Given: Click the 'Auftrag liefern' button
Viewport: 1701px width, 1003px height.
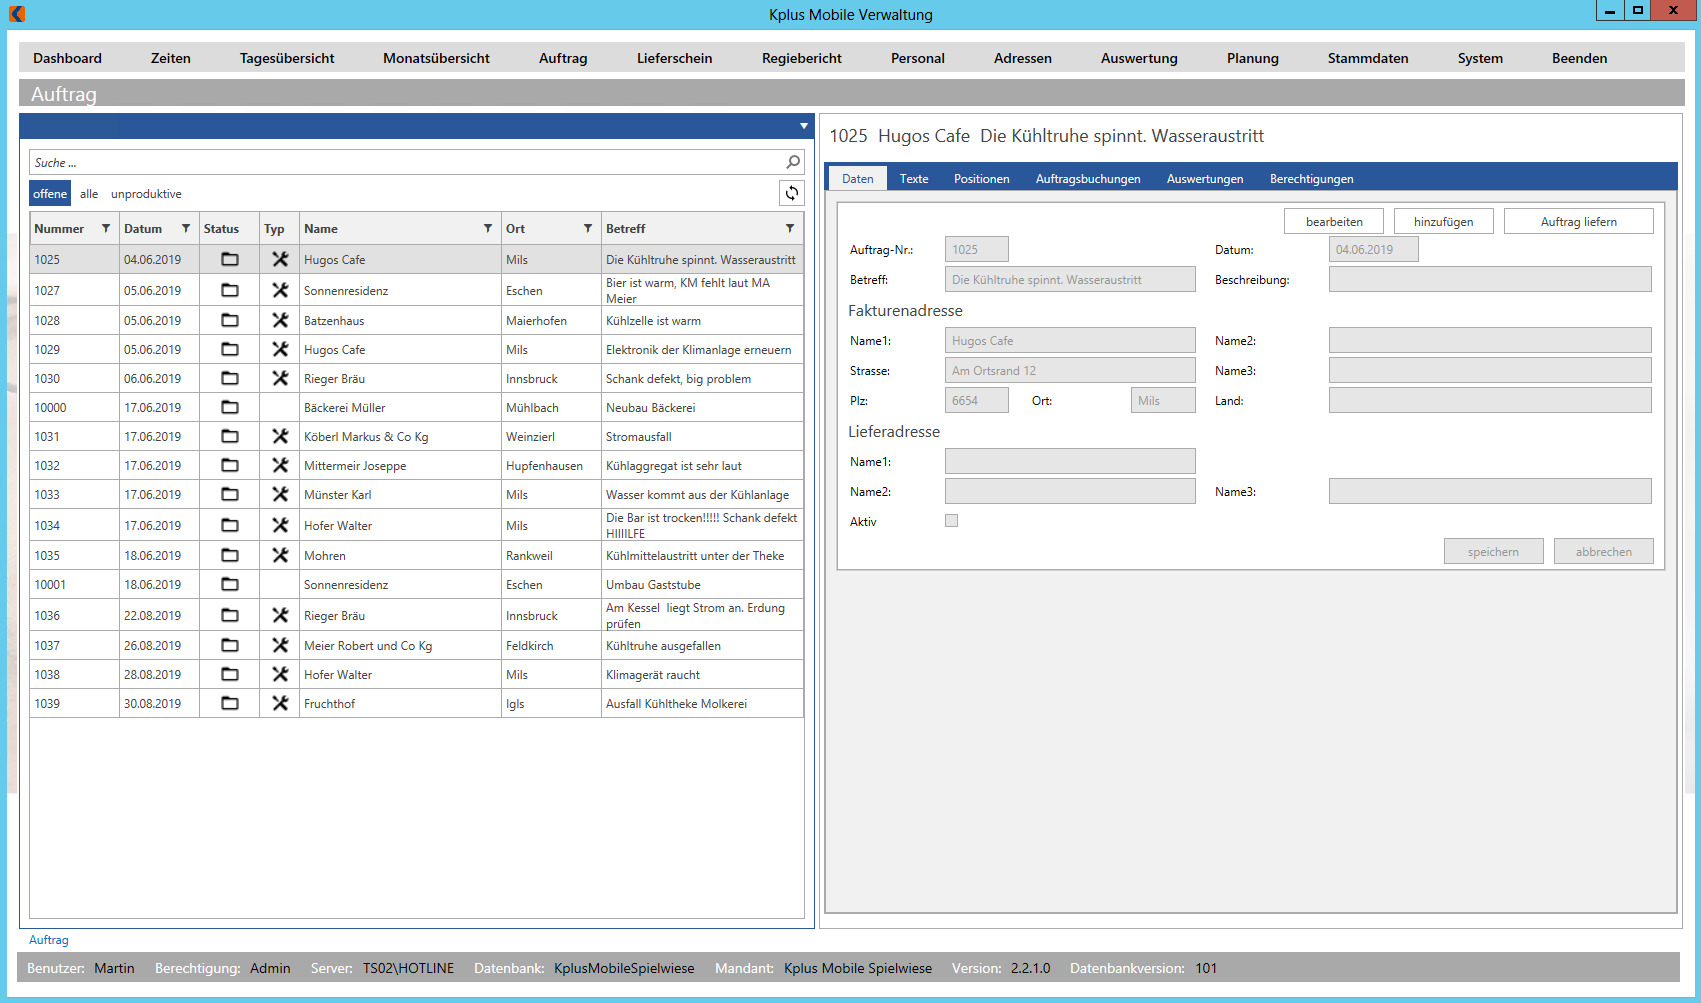Looking at the screenshot, I should click(1578, 221).
